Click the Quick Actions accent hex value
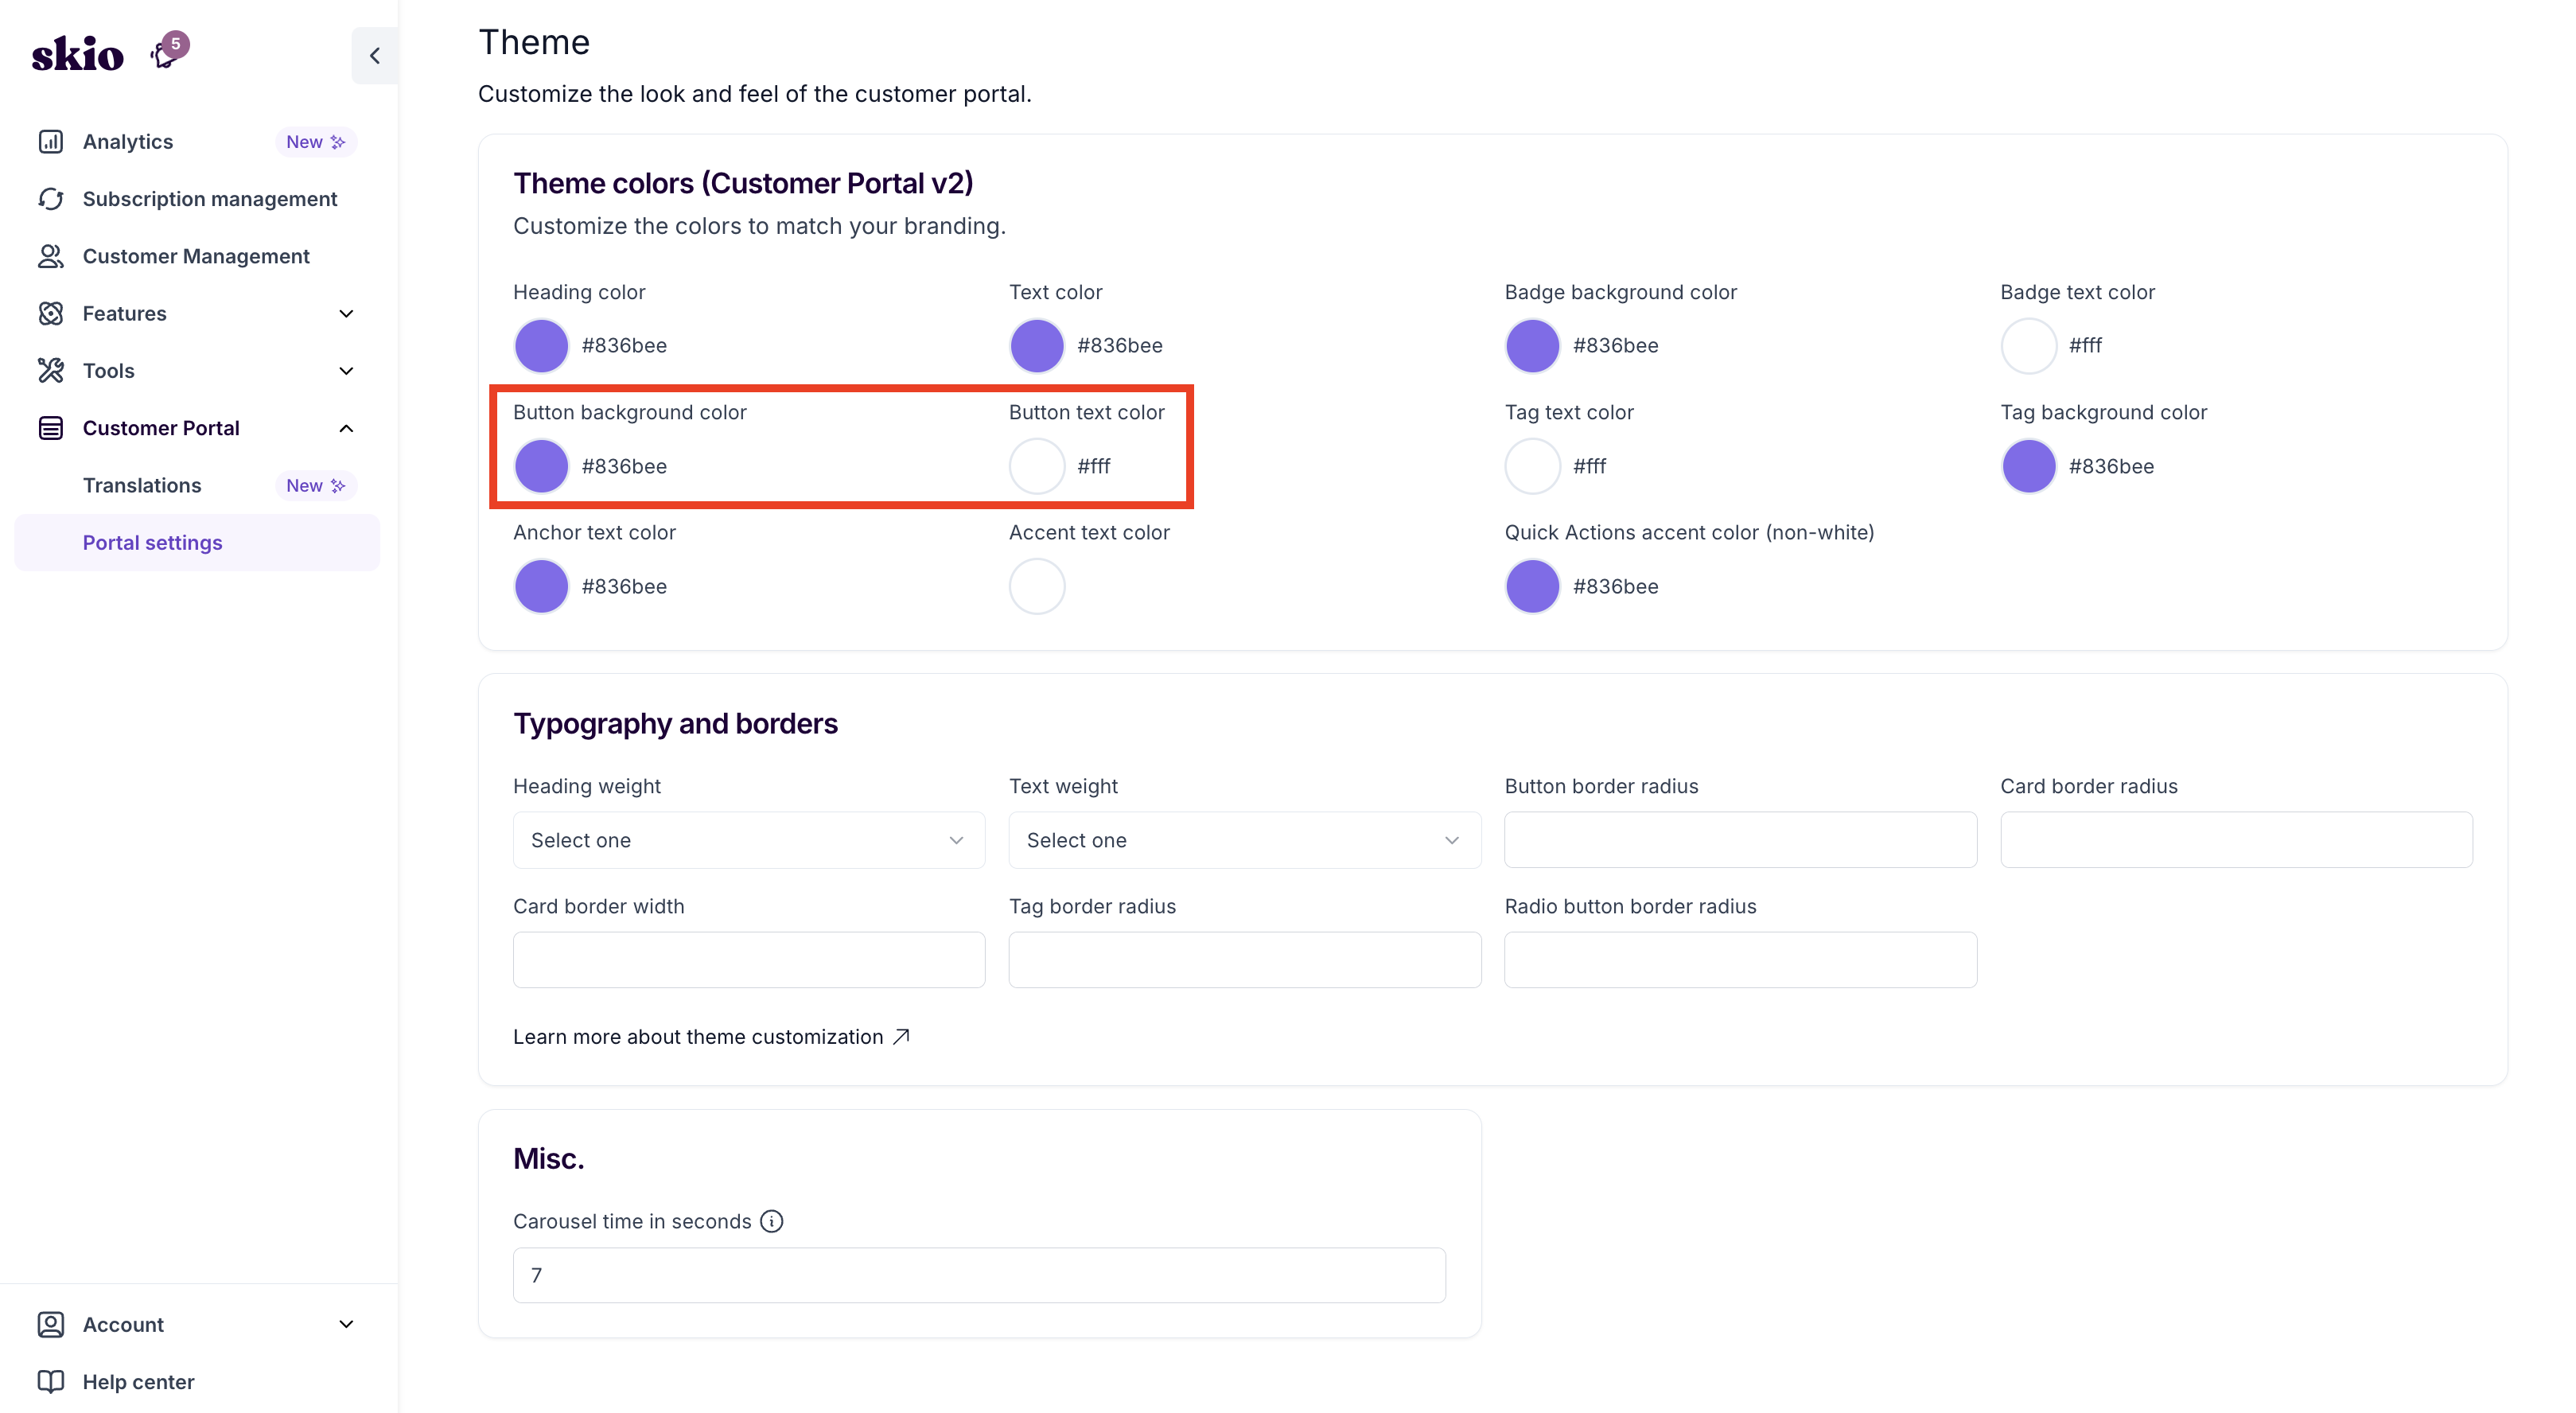Image resolution: width=2576 pixels, height=1413 pixels. tap(1616, 586)
